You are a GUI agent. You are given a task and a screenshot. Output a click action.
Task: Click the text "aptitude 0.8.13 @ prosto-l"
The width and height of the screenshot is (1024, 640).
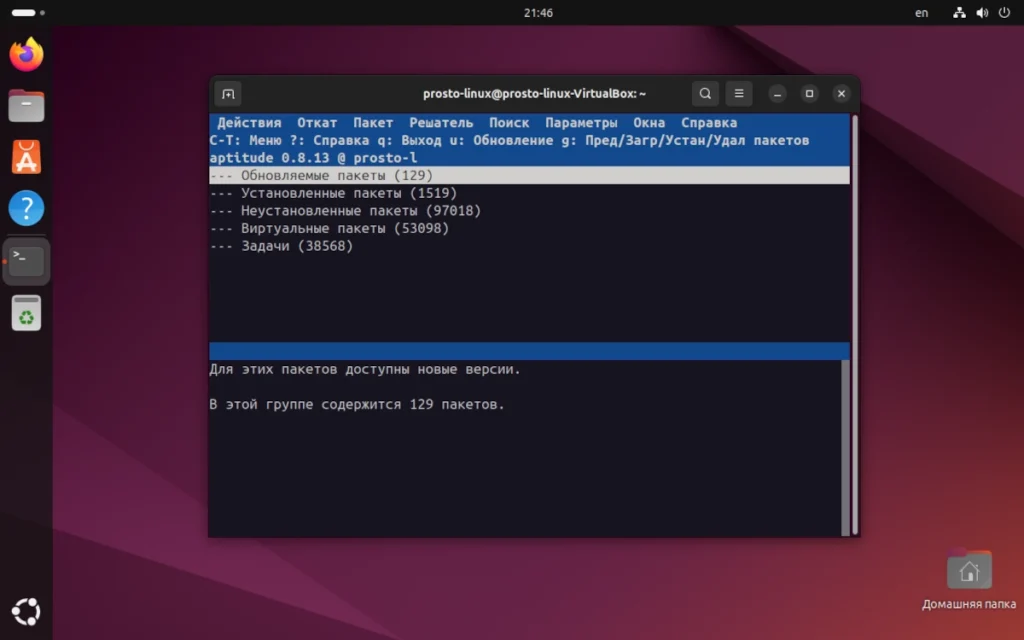[313, 158]
